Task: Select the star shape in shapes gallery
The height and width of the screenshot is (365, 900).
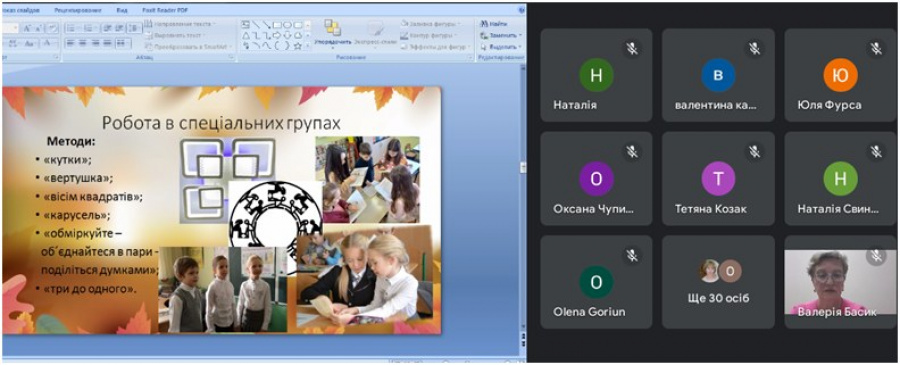Action: pyautogui.click(x=297, y=45)
